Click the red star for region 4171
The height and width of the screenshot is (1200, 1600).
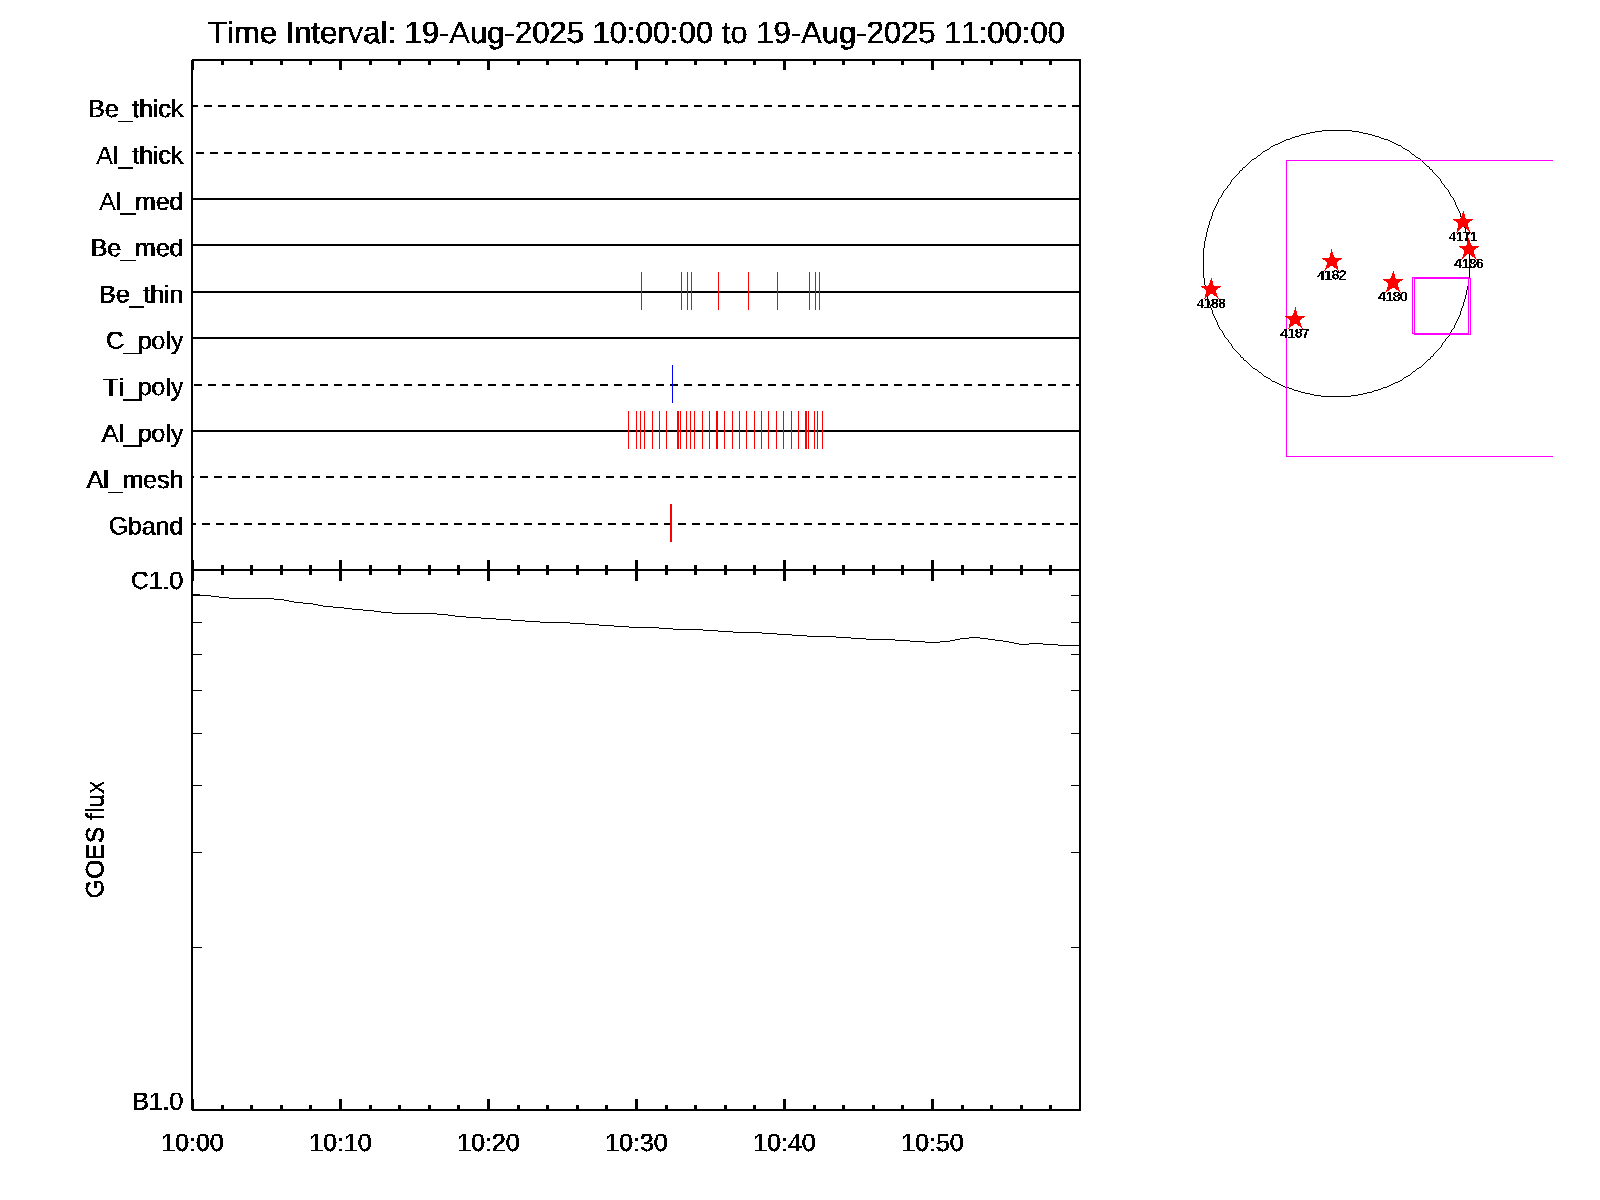point(1462,222)
